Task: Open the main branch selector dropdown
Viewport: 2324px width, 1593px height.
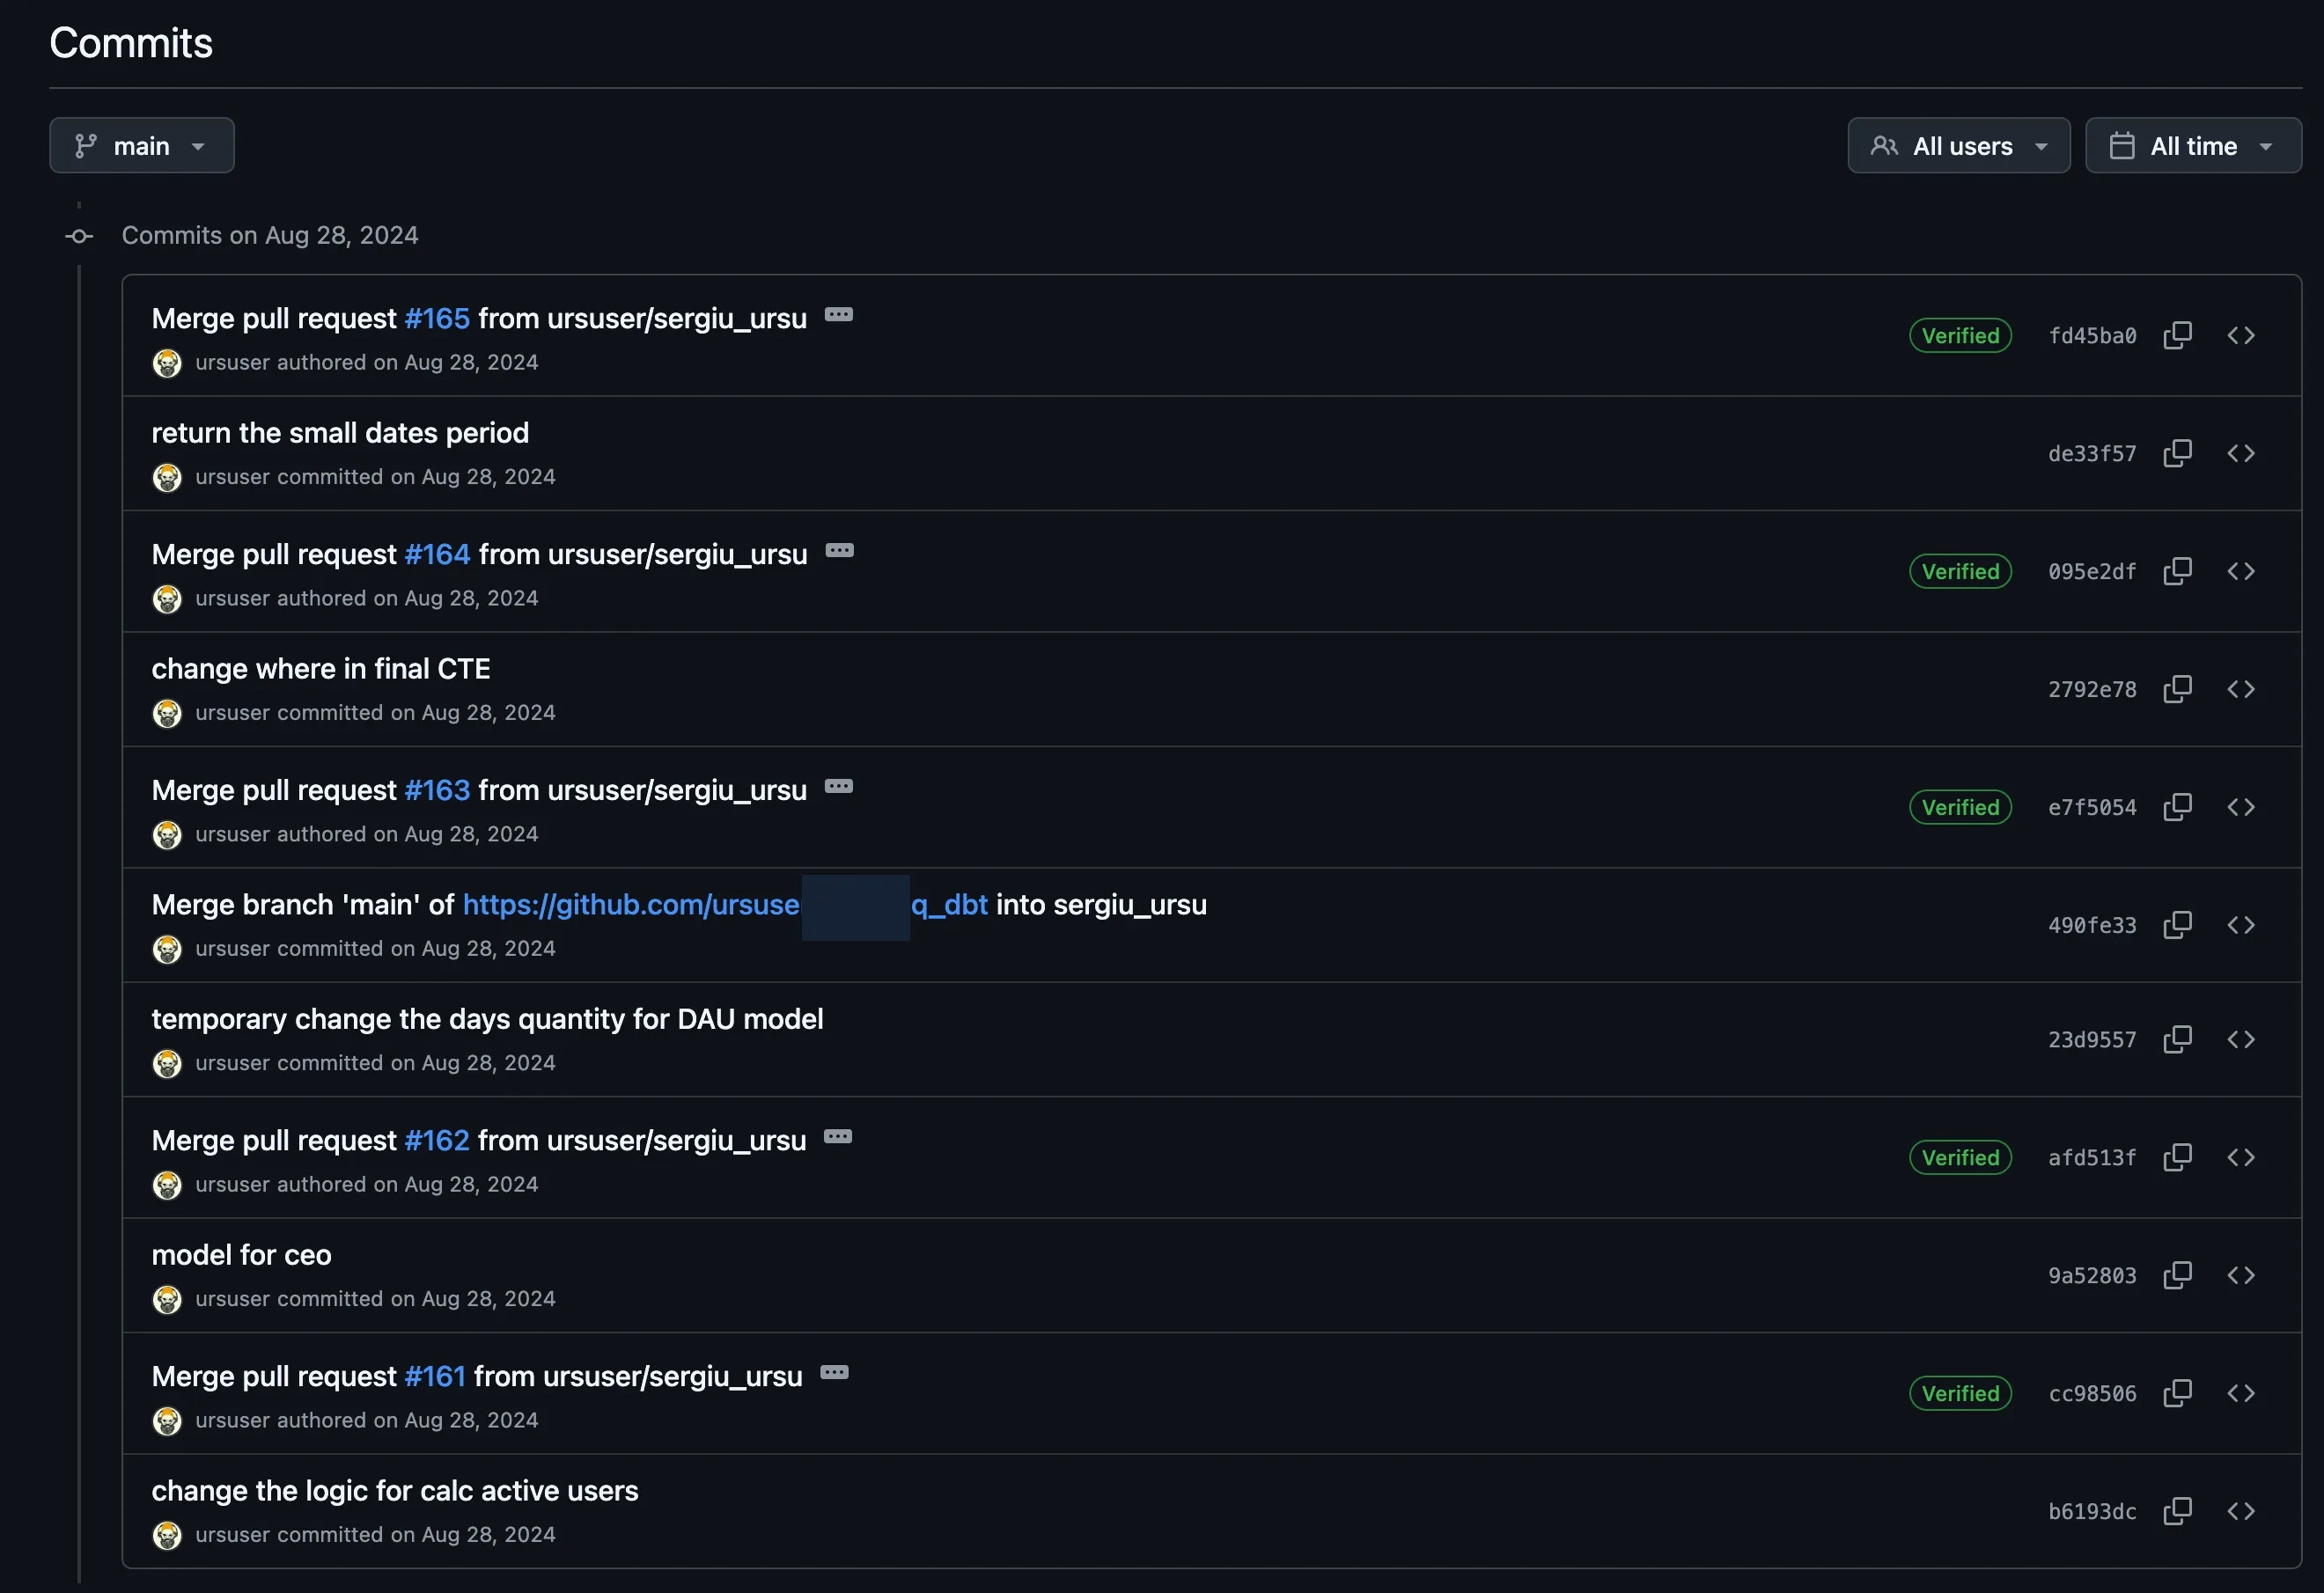Action: (x=142, y=146)
